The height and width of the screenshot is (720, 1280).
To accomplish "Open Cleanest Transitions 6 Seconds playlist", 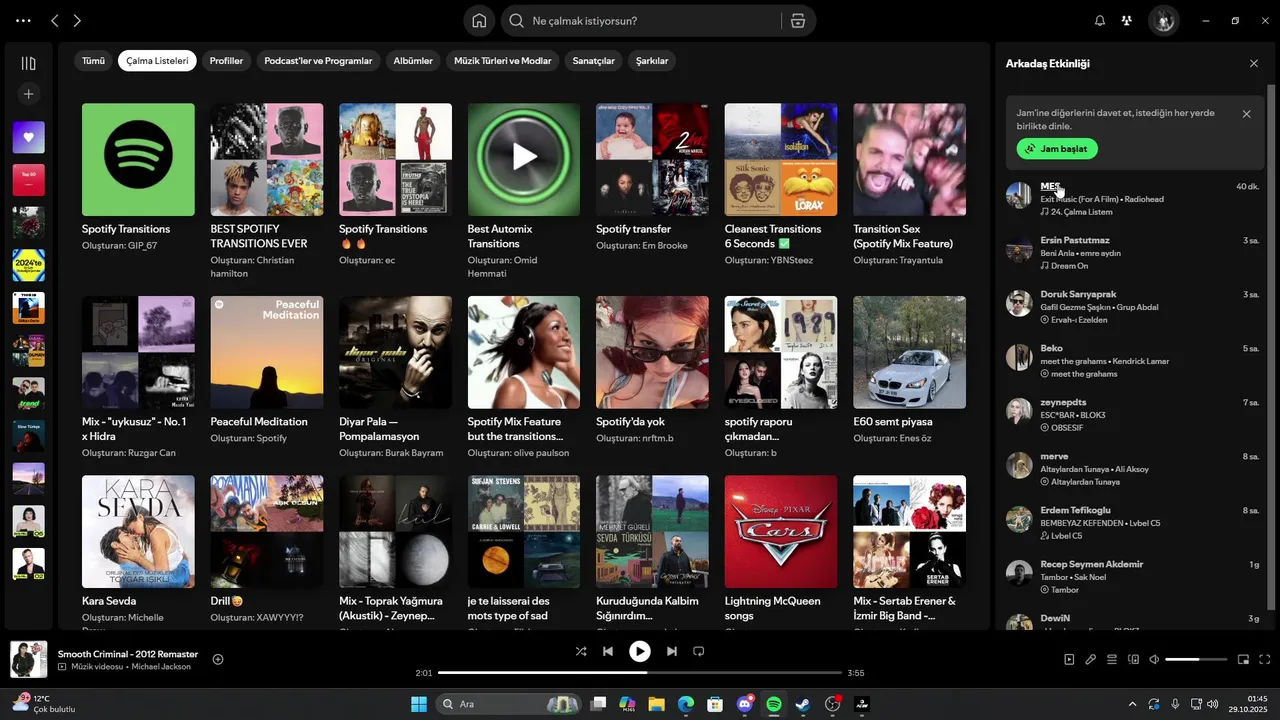I will [x=781, y=160].
